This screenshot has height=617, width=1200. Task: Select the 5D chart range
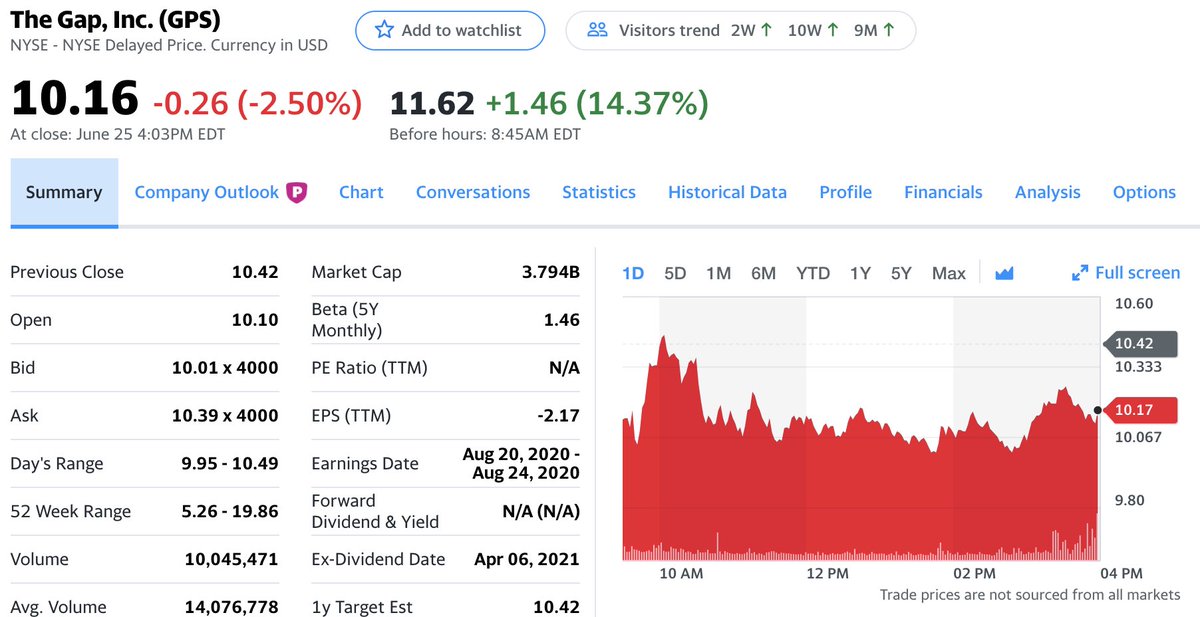point(675,273)
